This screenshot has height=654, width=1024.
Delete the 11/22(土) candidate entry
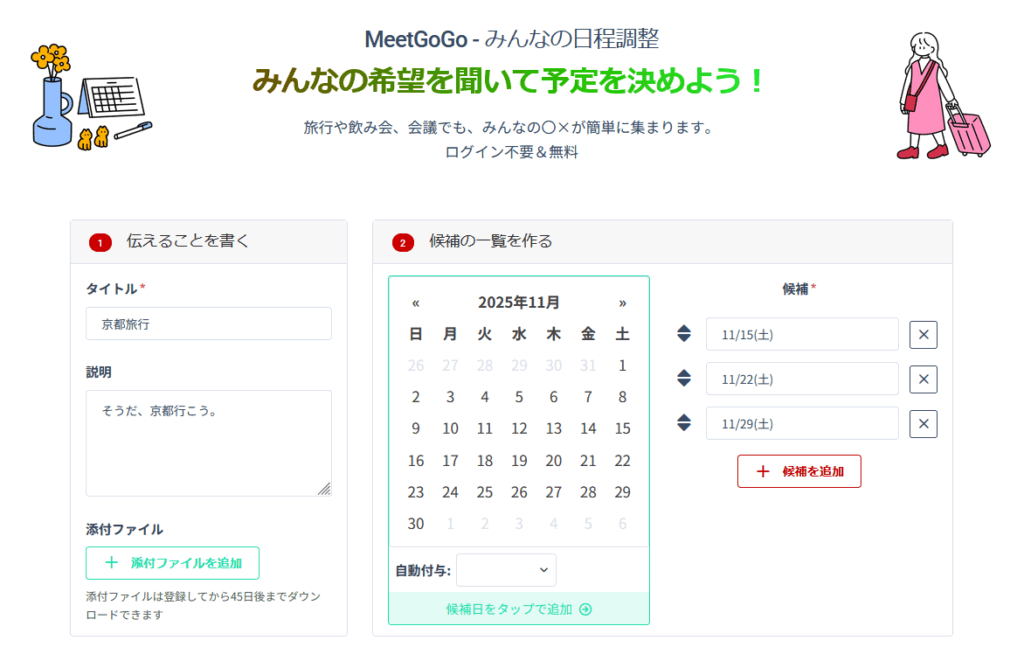pos(923,379)
